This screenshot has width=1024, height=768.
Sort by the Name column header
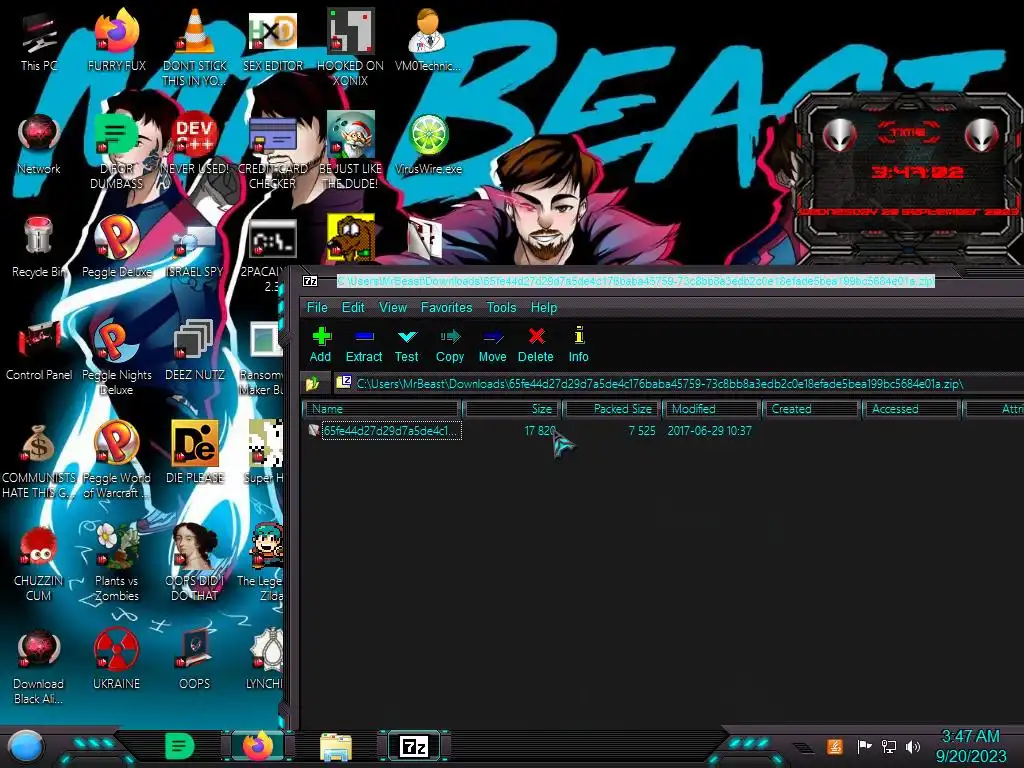(382, 409)
